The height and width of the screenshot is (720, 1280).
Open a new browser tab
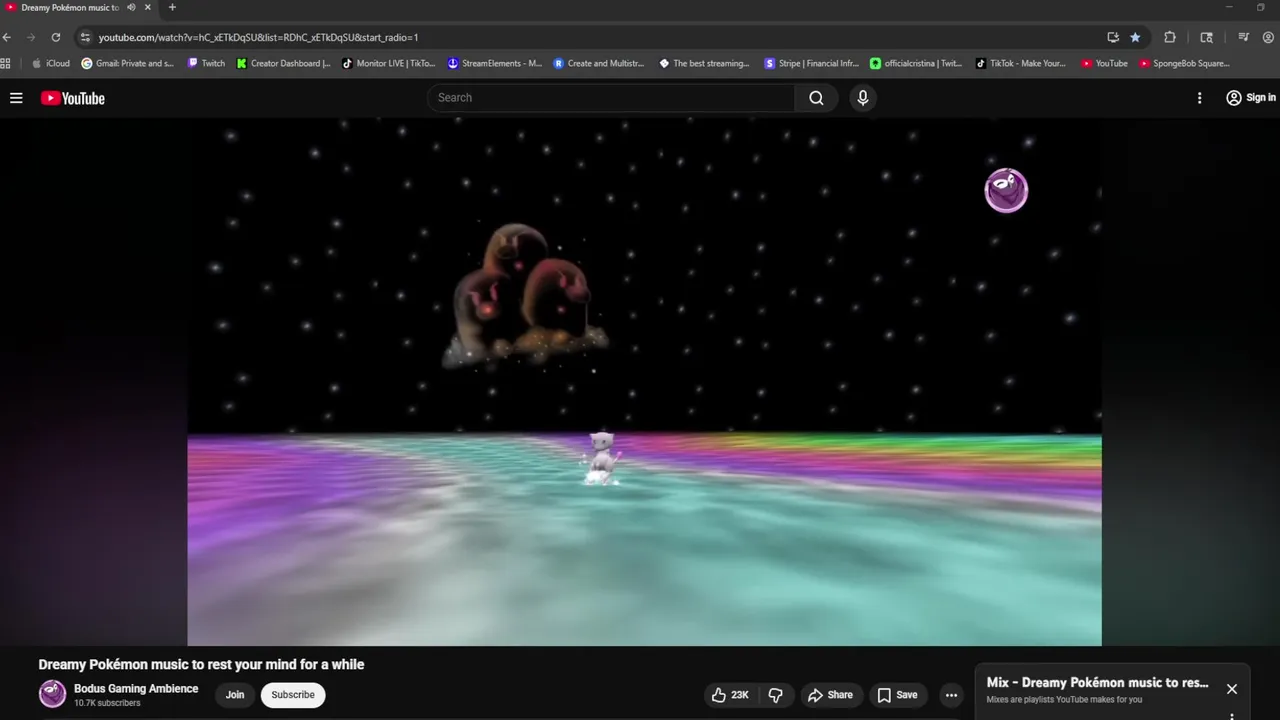click(172, 7)
